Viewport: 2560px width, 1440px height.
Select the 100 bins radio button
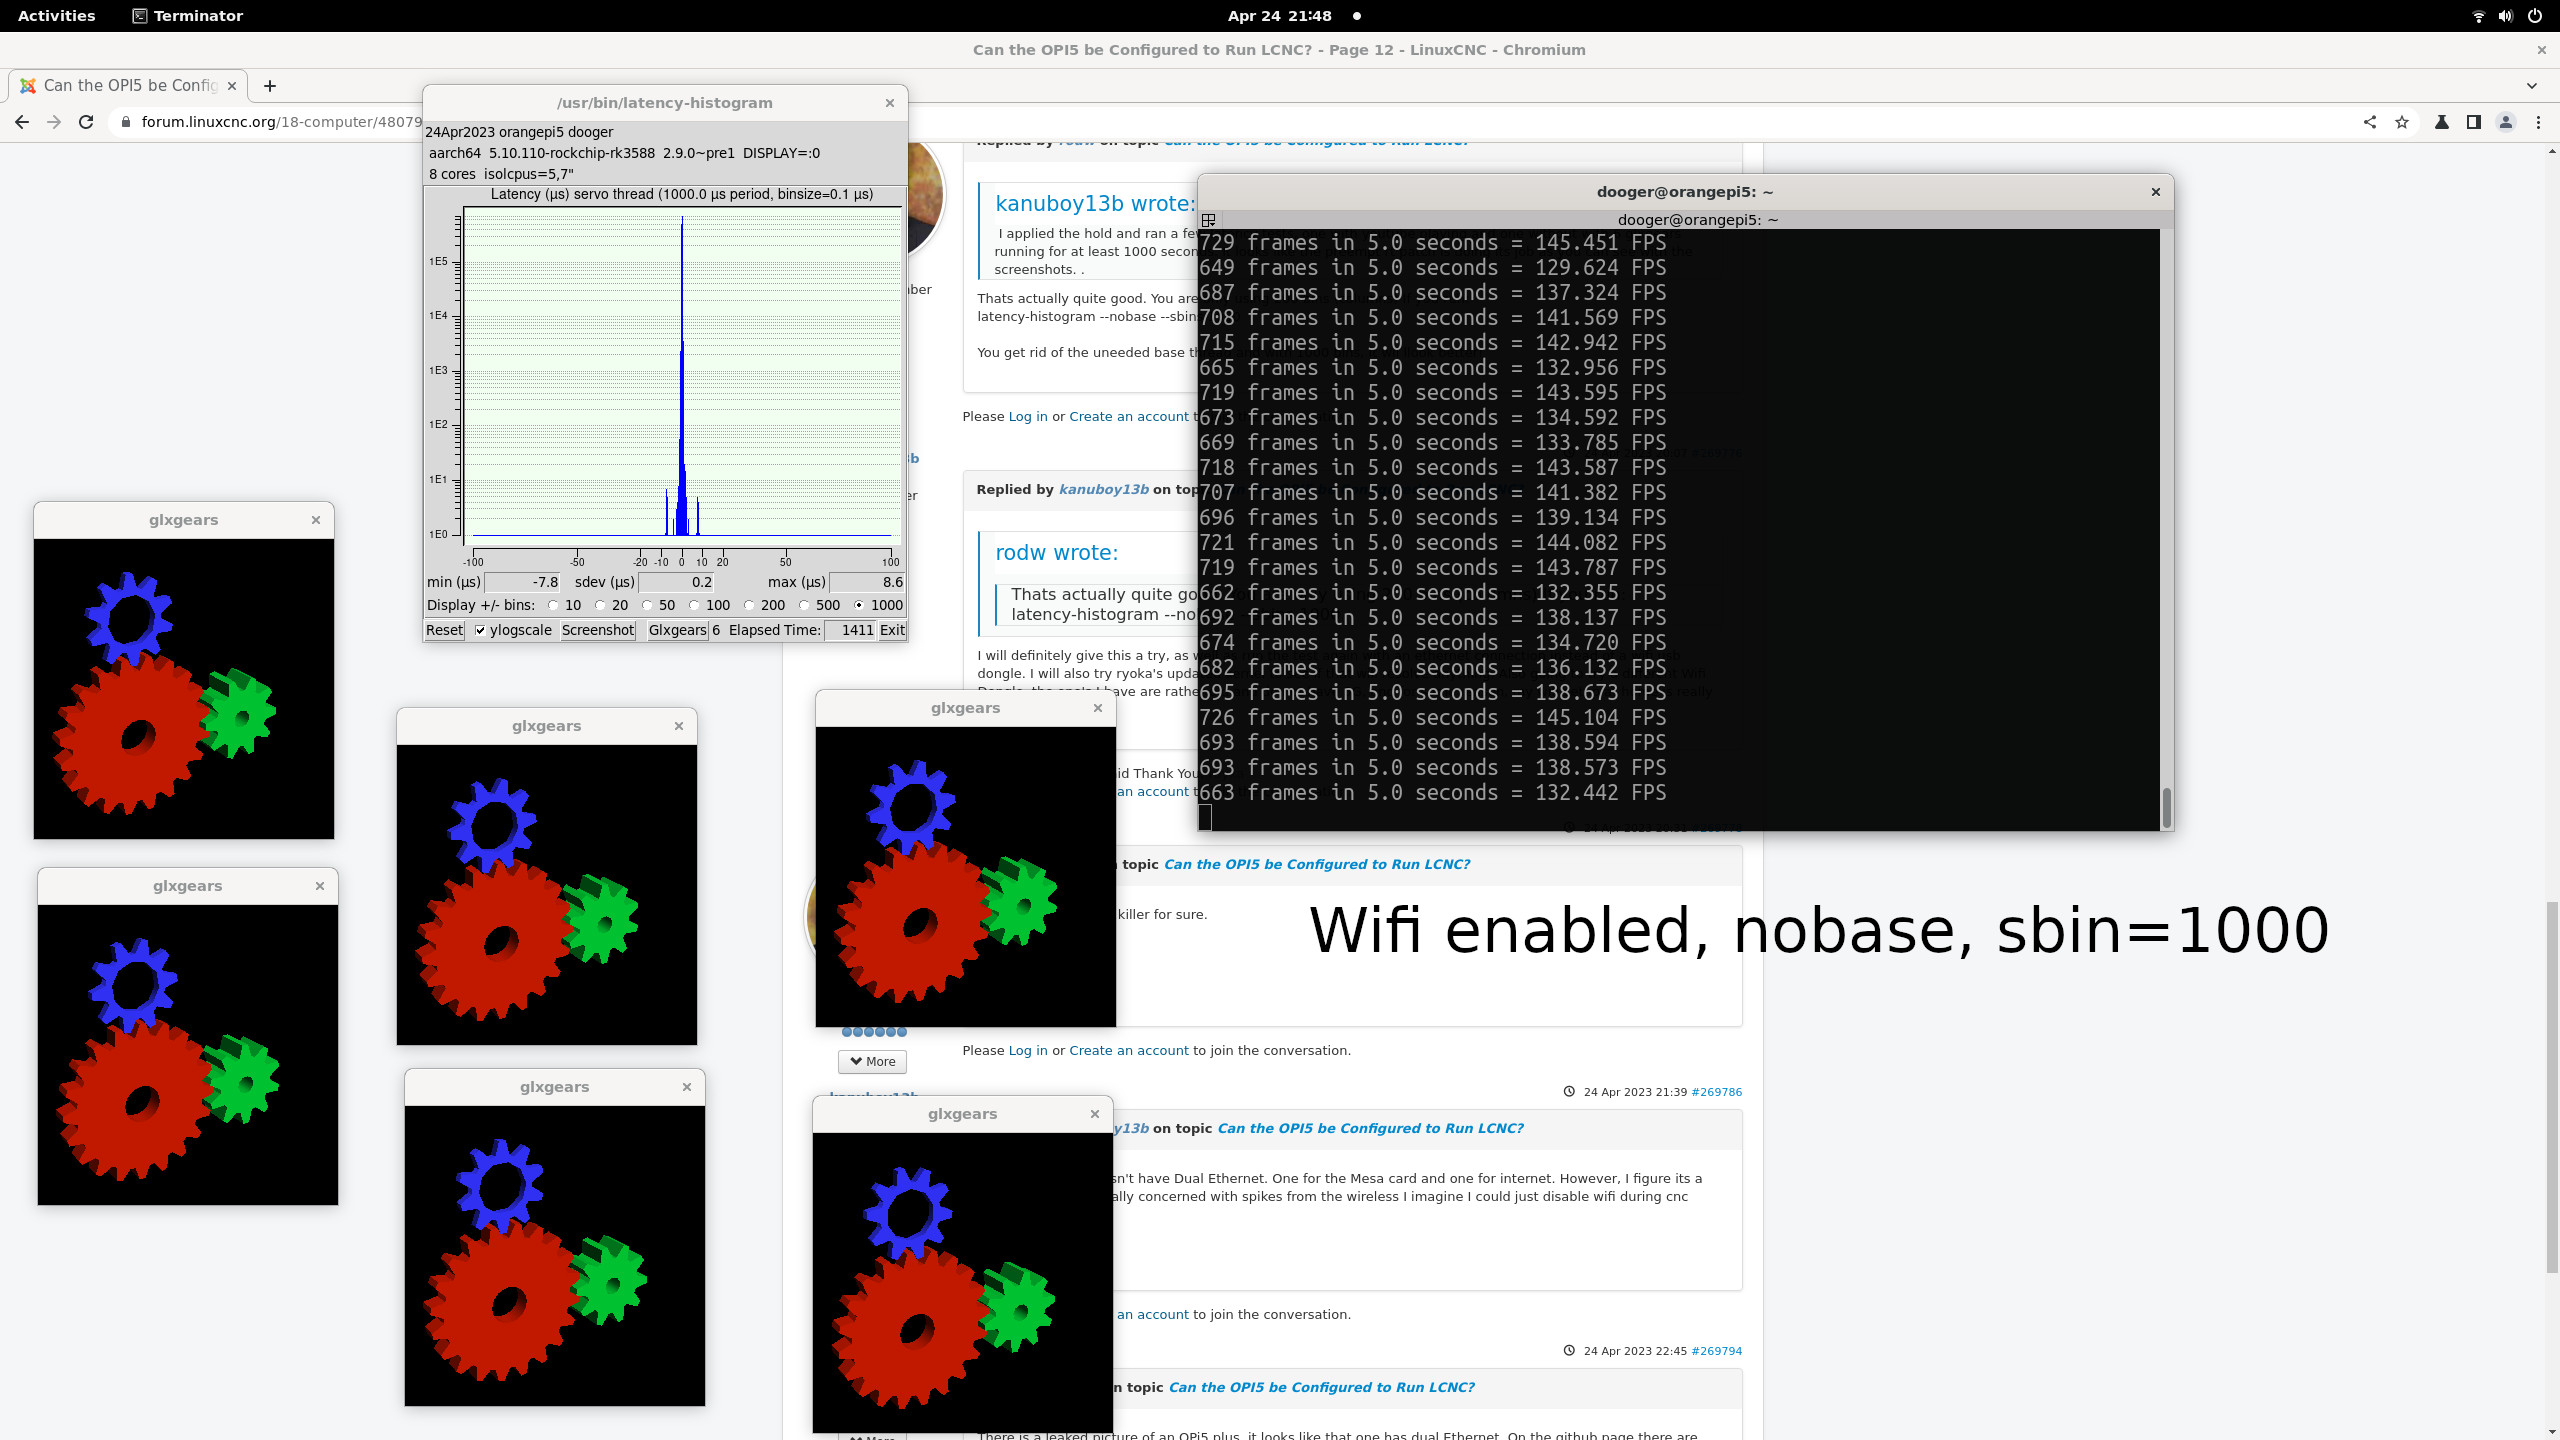point(694,605)
